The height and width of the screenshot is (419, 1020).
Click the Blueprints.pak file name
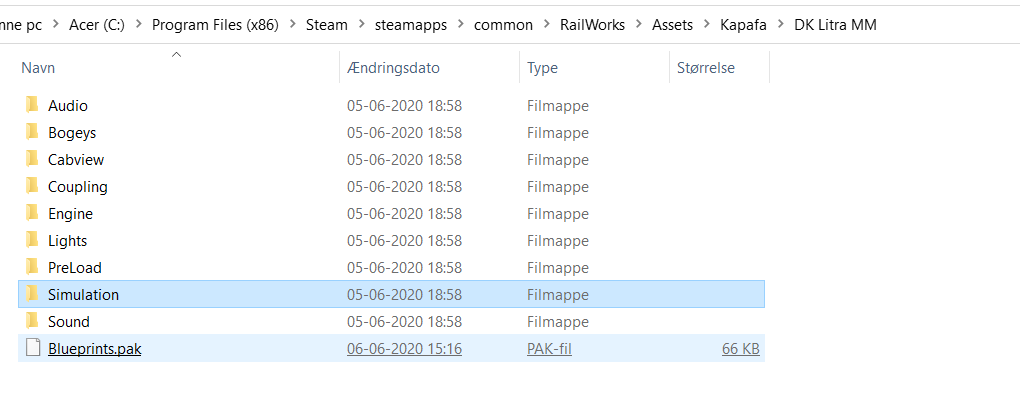point(94,349)
